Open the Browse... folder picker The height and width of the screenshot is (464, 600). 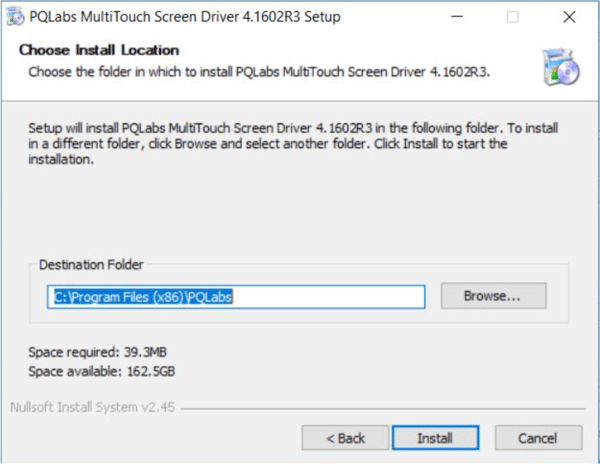click(x=493, y=296)
